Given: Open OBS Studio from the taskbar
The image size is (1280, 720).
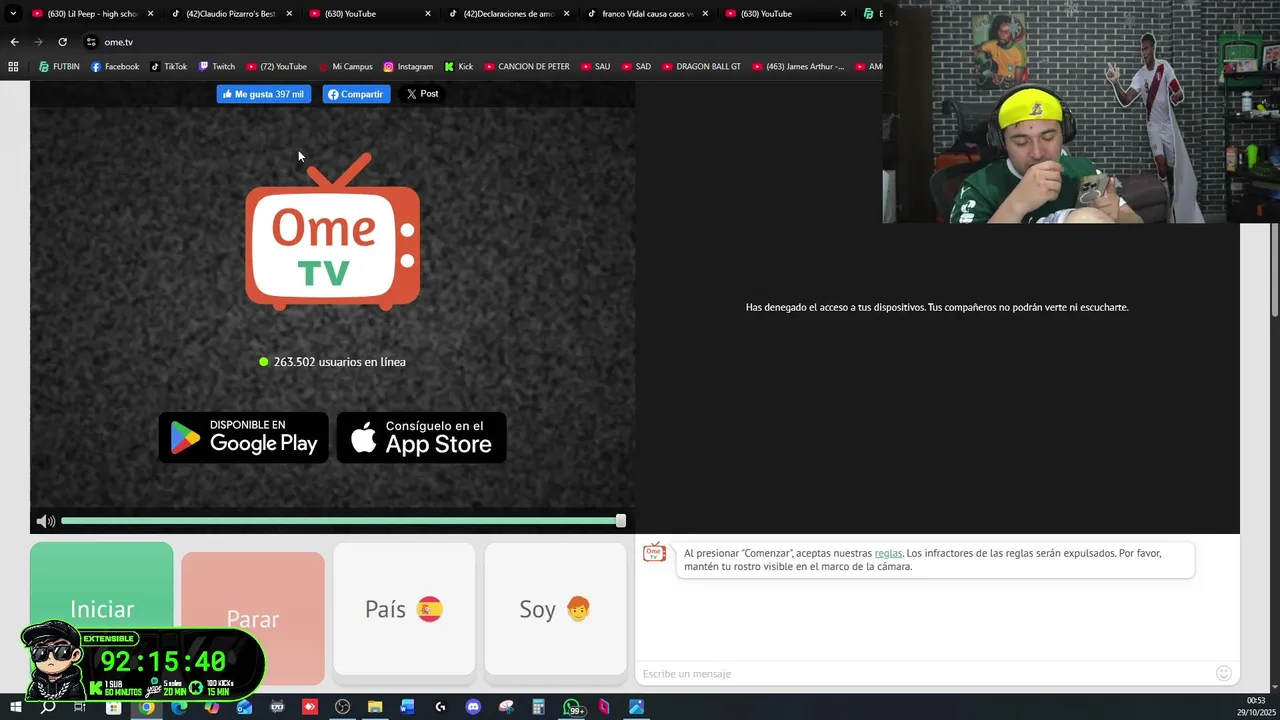Looking at the screenshot, I should click(x=343, y=707).
